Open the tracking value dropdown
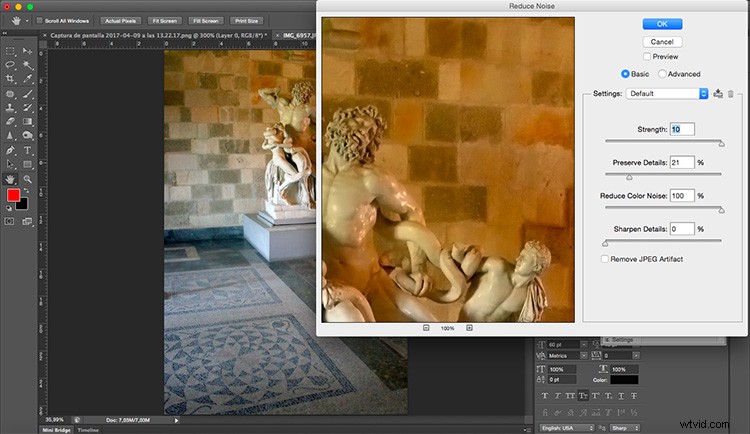The image size is (750, 434). pos(636,356)
